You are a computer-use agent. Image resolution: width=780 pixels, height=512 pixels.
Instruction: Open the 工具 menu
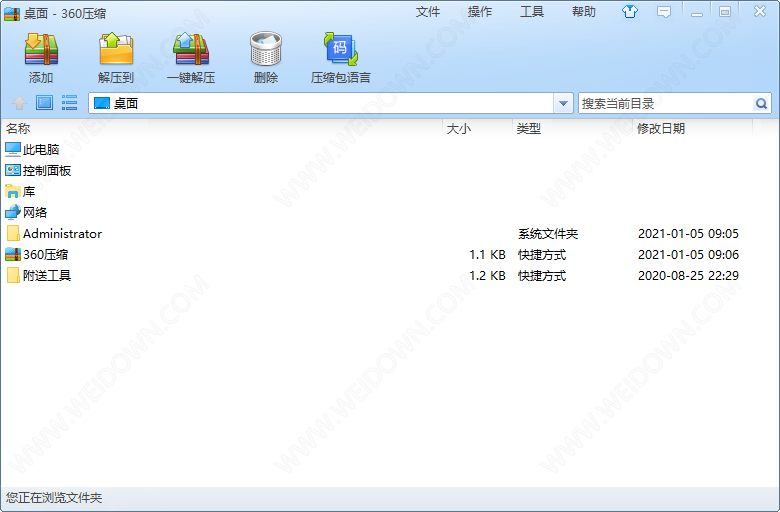[x=532, y=12]
